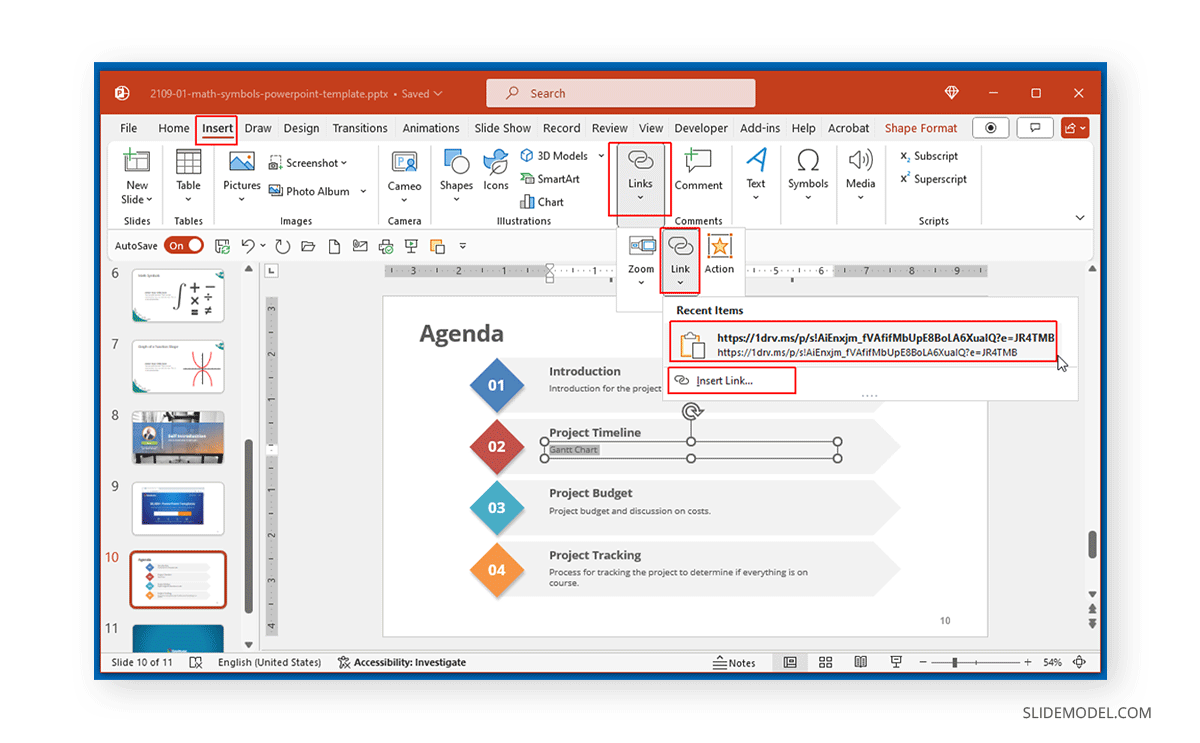Image resolution: width=1200 pixels, height=743 pixels.
Task: Switch to Reading View
Action: click(860, 662)
